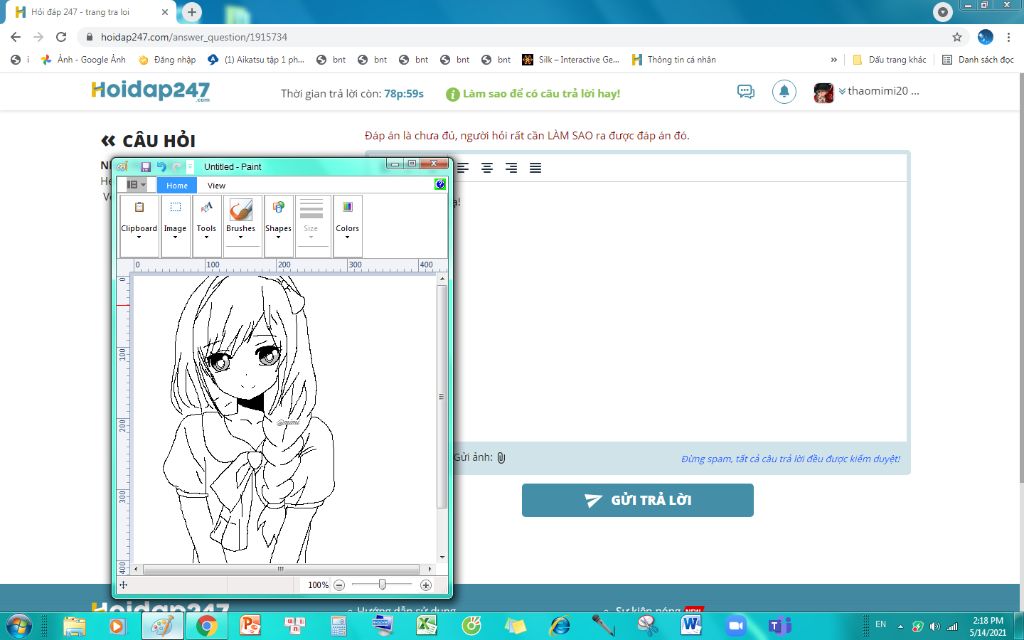Open a new Chrome tab
Screen dimensions: 1024x640
tap(191, 12)
